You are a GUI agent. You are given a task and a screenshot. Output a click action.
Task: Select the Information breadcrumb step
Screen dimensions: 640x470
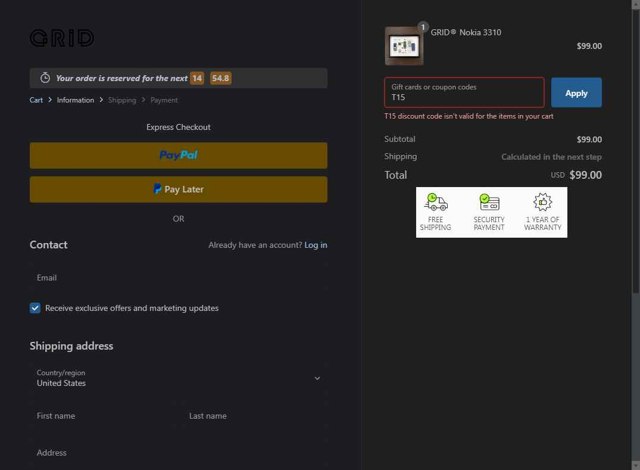(x=75, y=100)
